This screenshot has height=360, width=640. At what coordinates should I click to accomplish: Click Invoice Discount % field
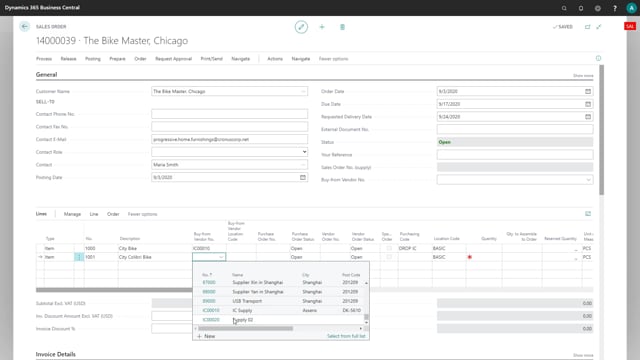pos(172,329)
